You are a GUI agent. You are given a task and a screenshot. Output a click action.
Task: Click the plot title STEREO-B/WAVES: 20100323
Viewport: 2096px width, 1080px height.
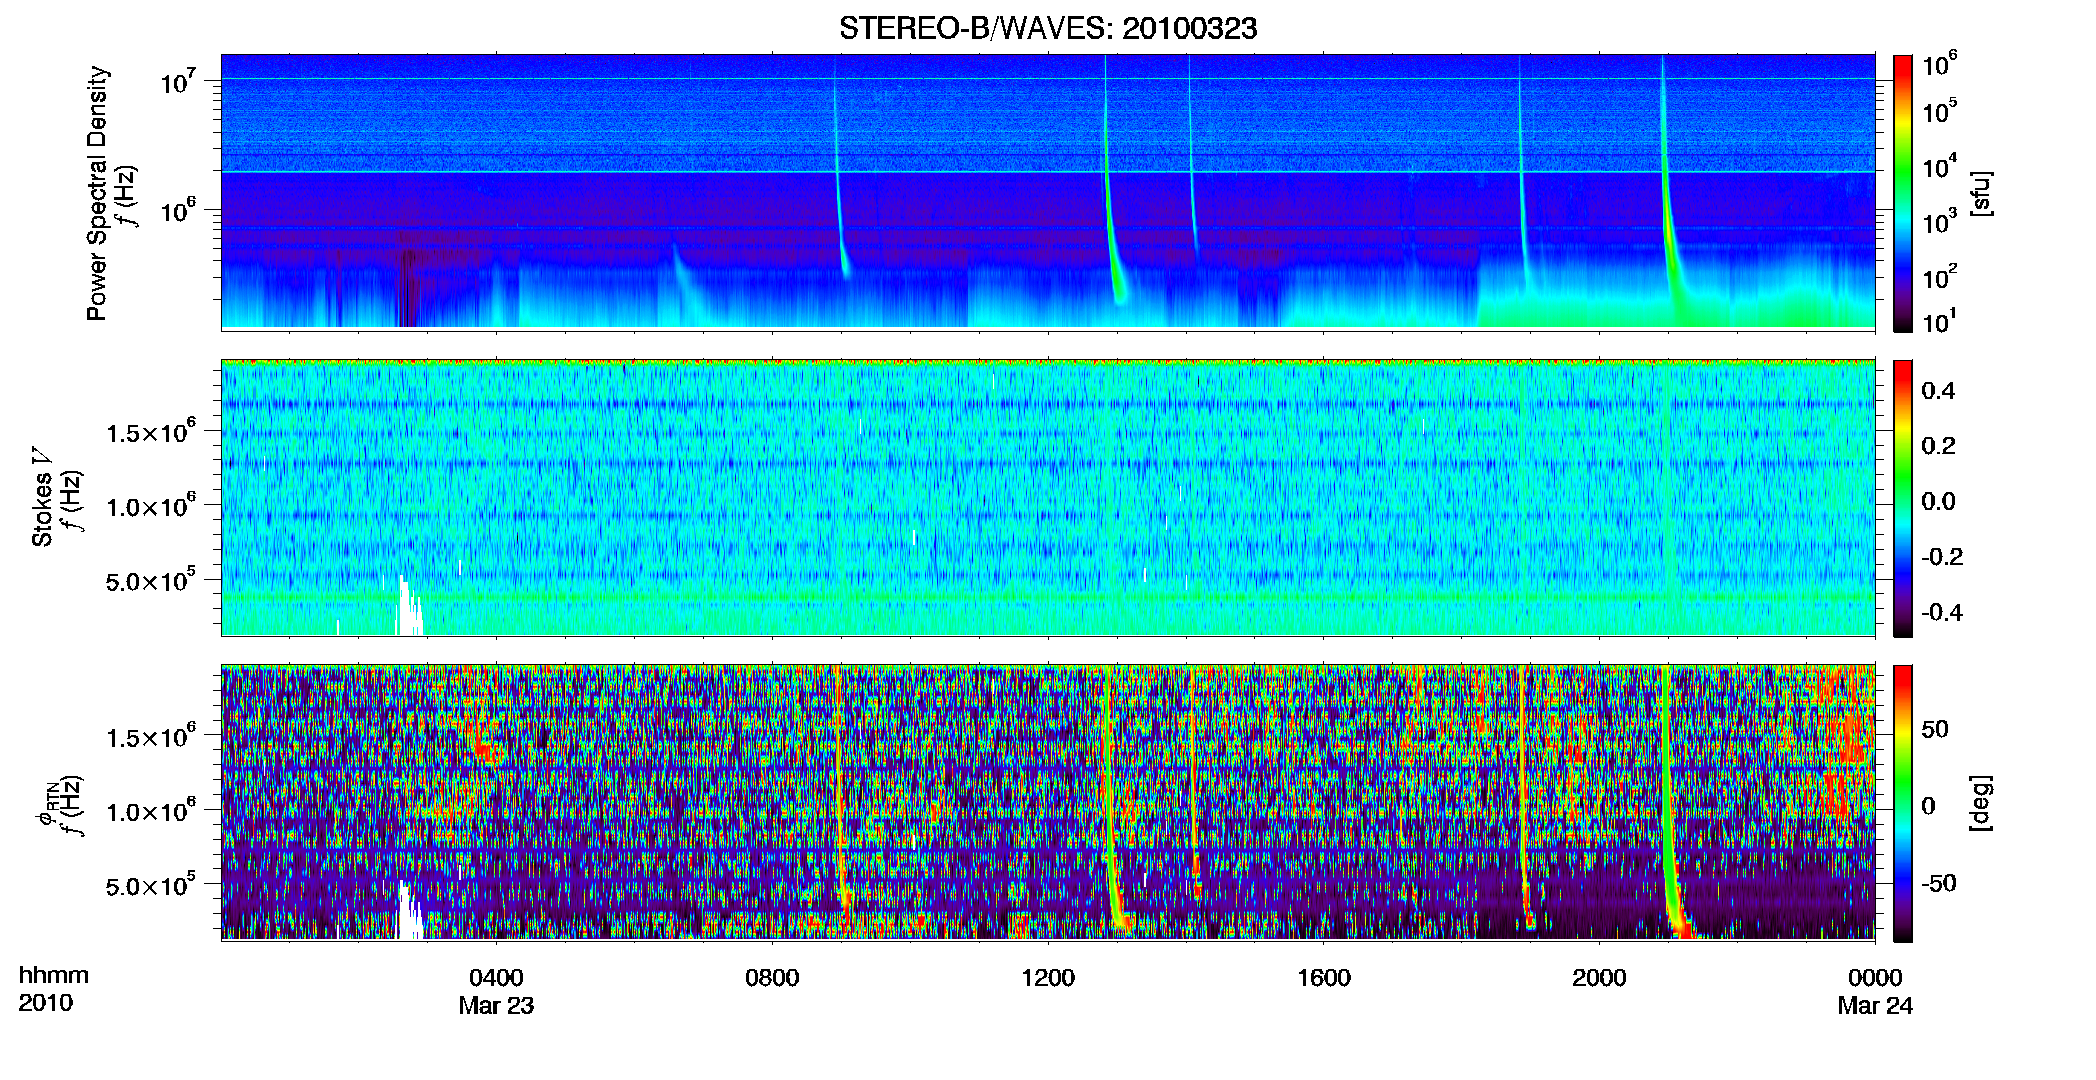[x=1048, y=29]
